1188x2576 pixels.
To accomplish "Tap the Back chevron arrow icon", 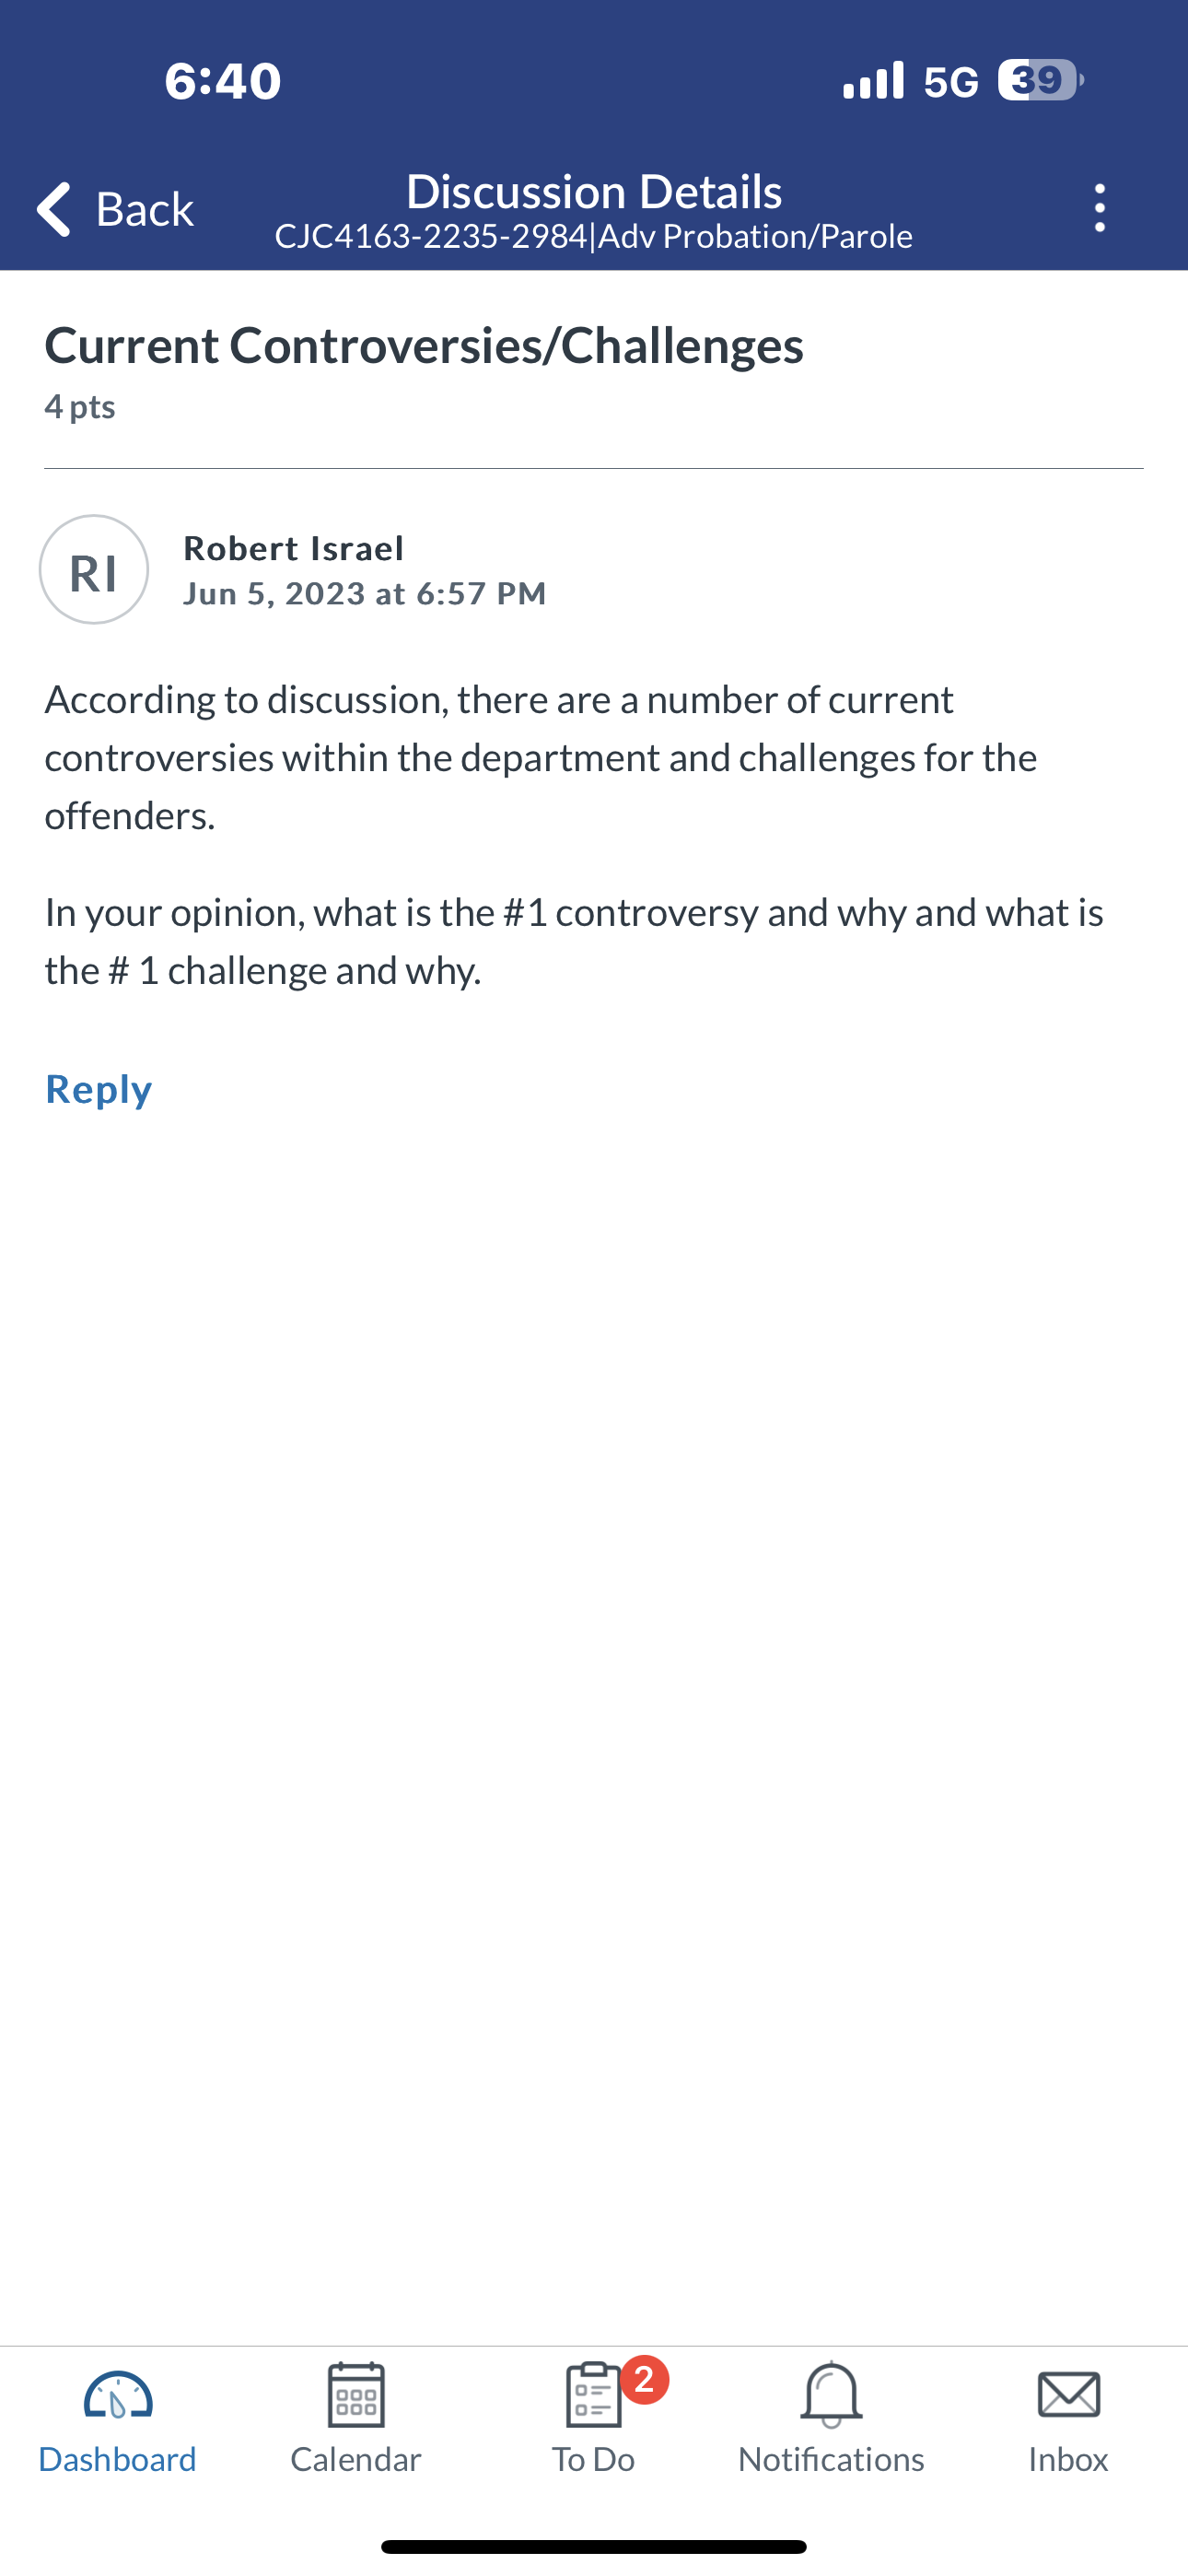I will pos(53,208).
